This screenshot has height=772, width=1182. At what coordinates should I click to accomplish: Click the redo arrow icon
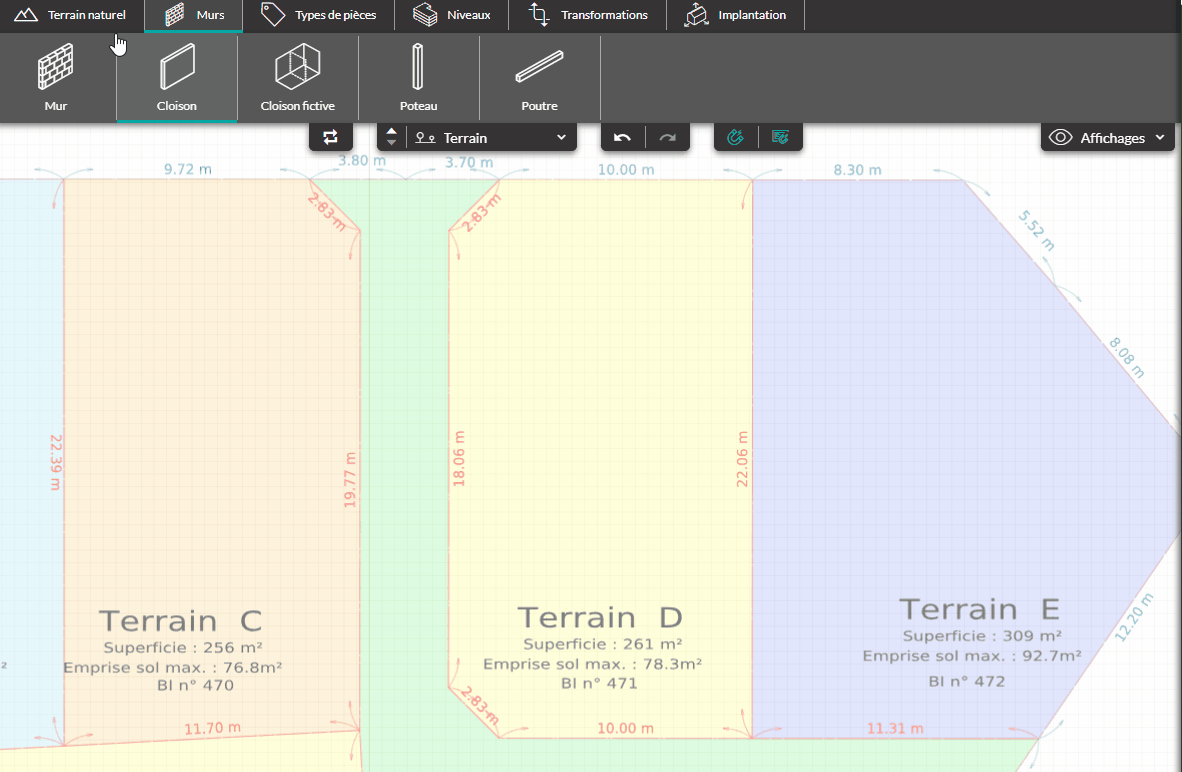click(x=668, y=138)
